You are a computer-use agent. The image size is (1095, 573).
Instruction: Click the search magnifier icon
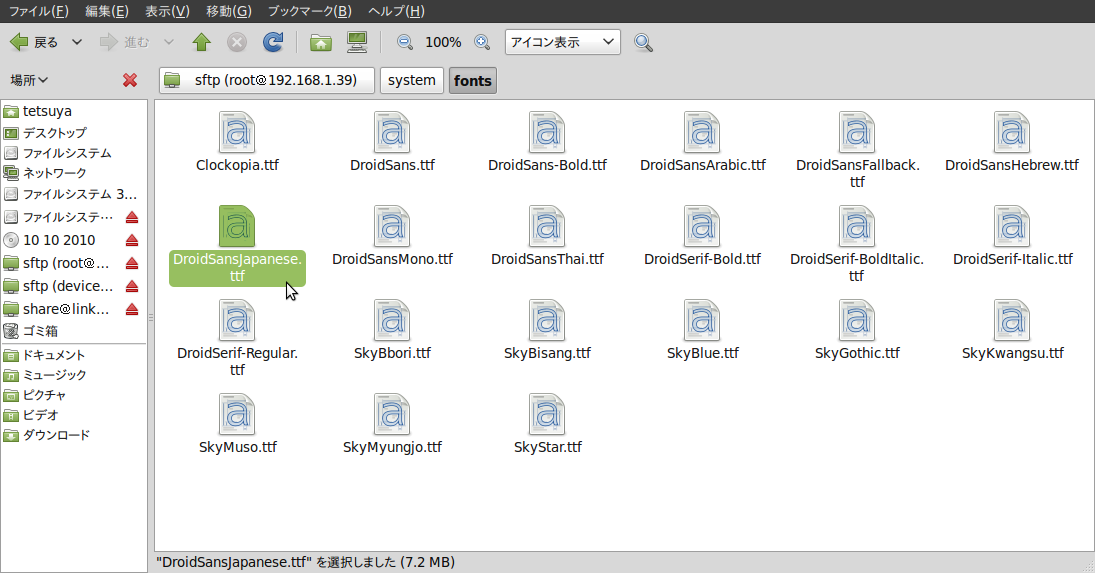tap(643, 43)
